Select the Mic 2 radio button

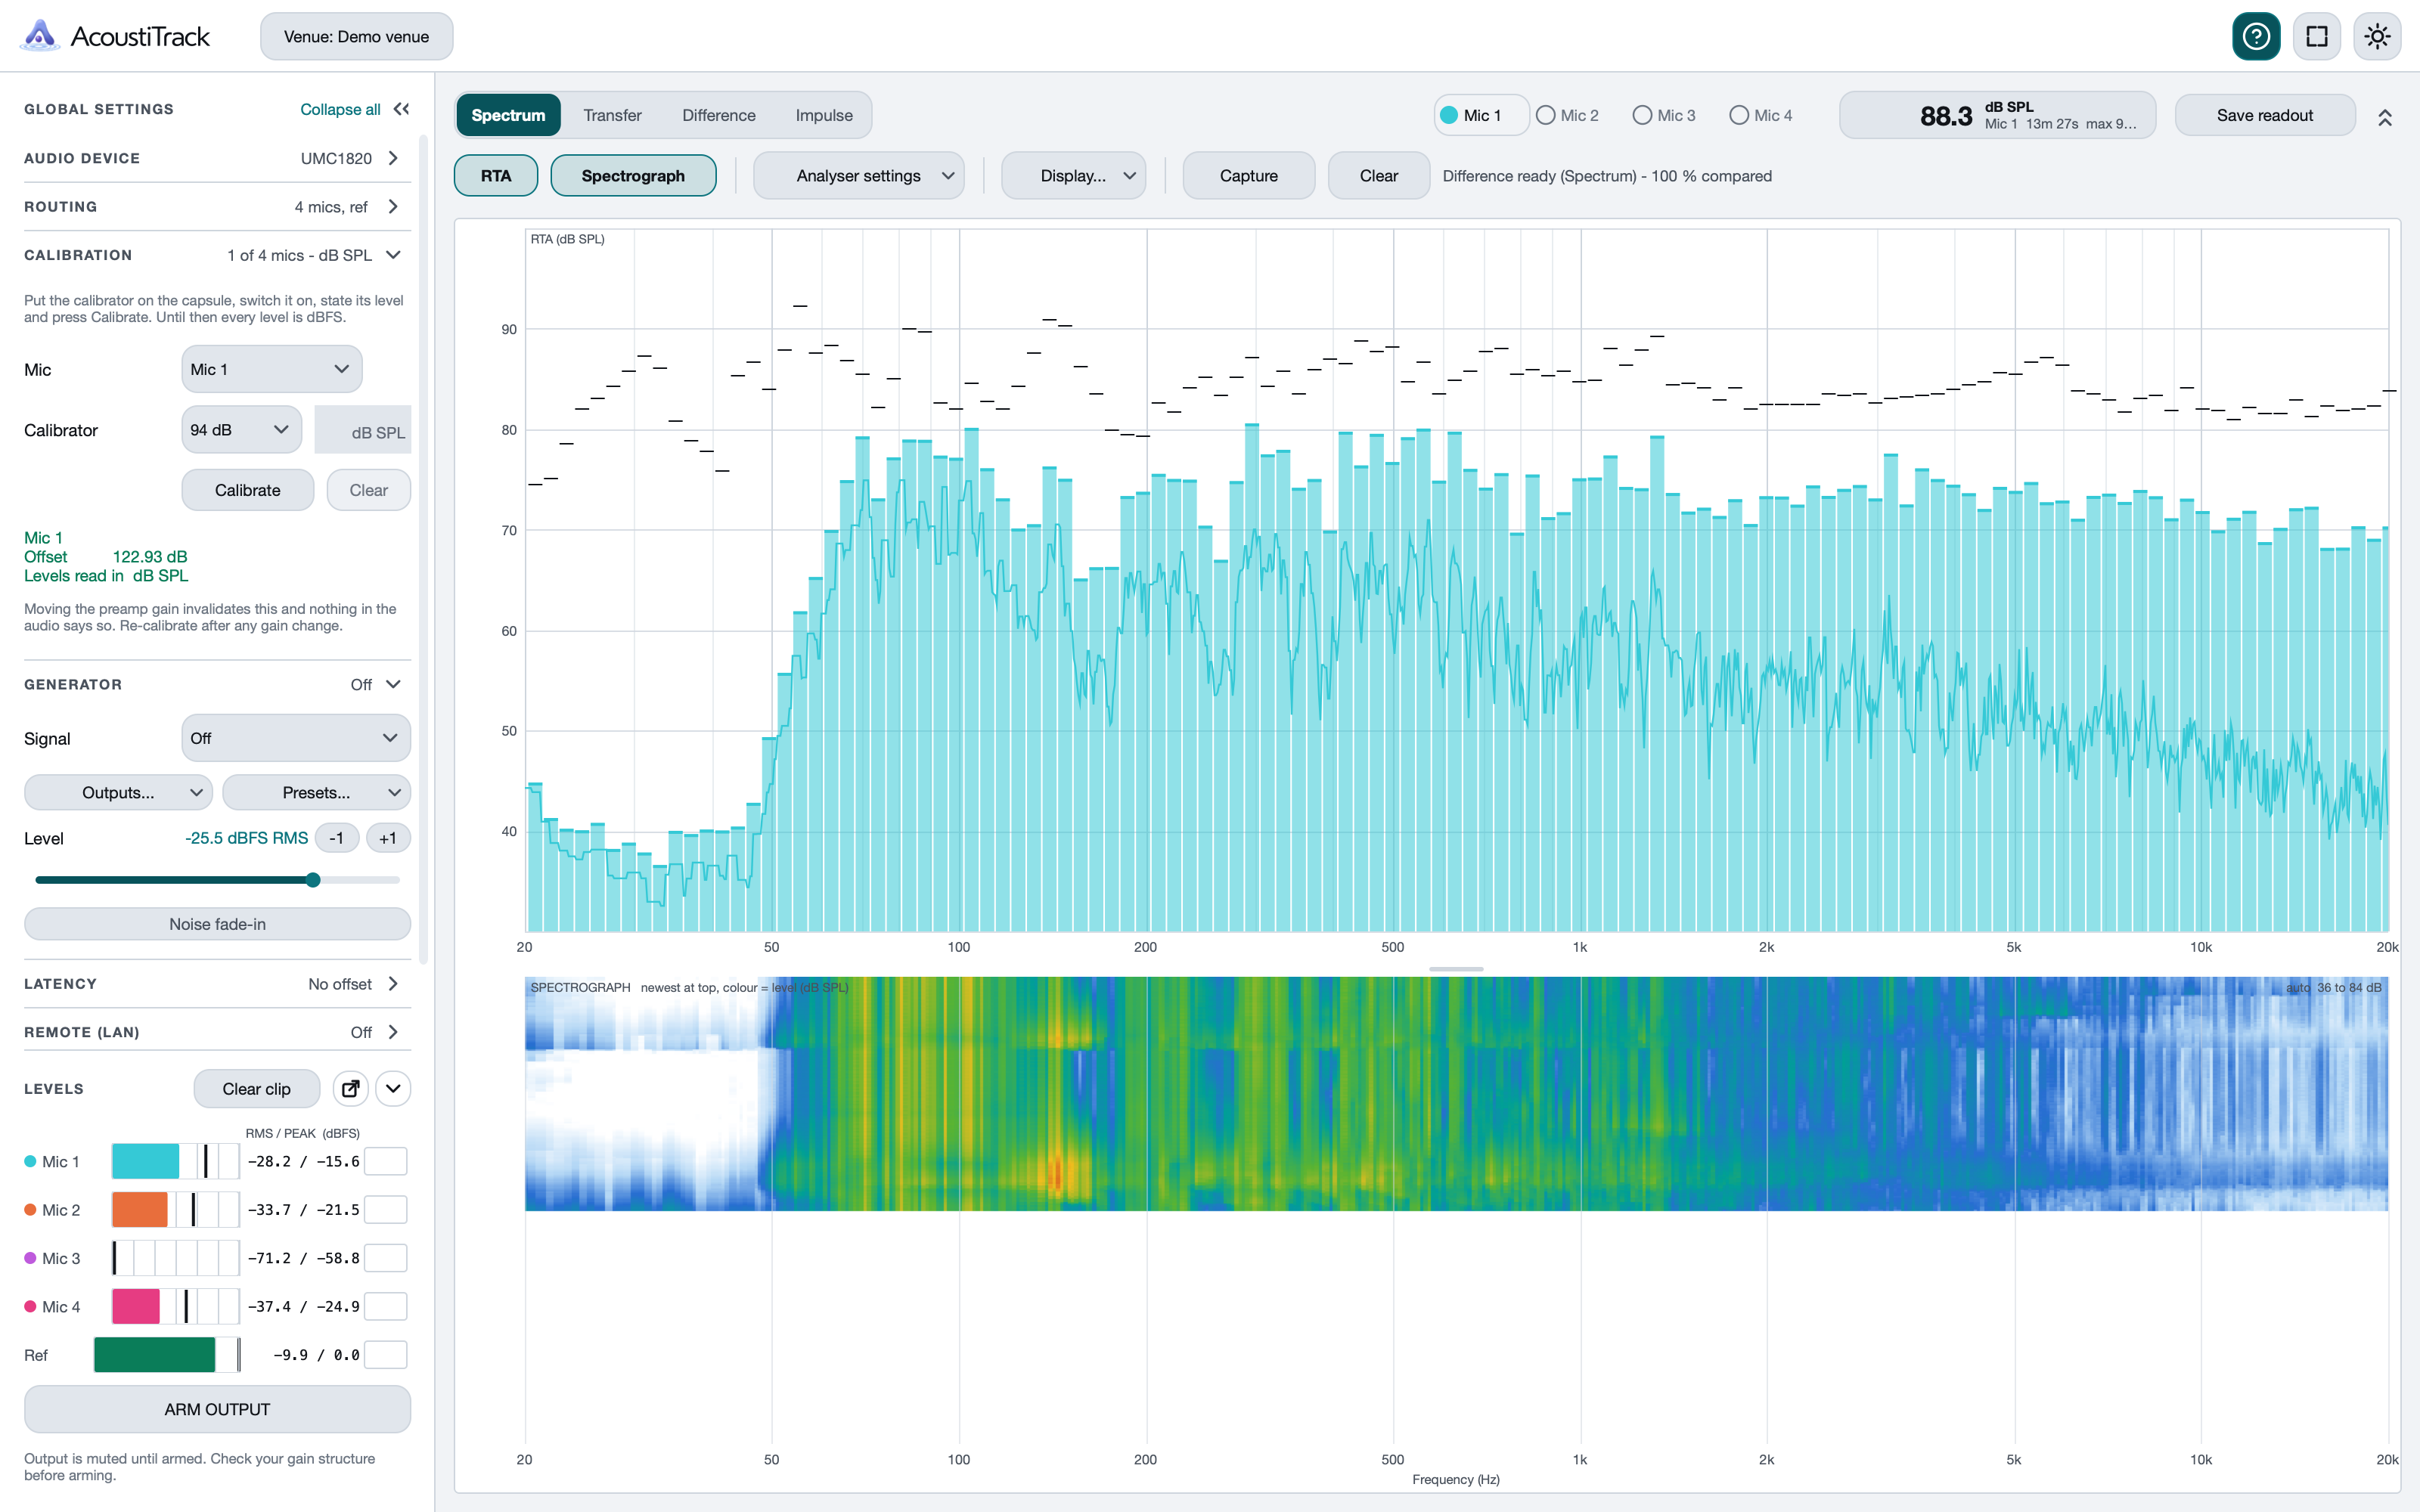point(1545,115)
